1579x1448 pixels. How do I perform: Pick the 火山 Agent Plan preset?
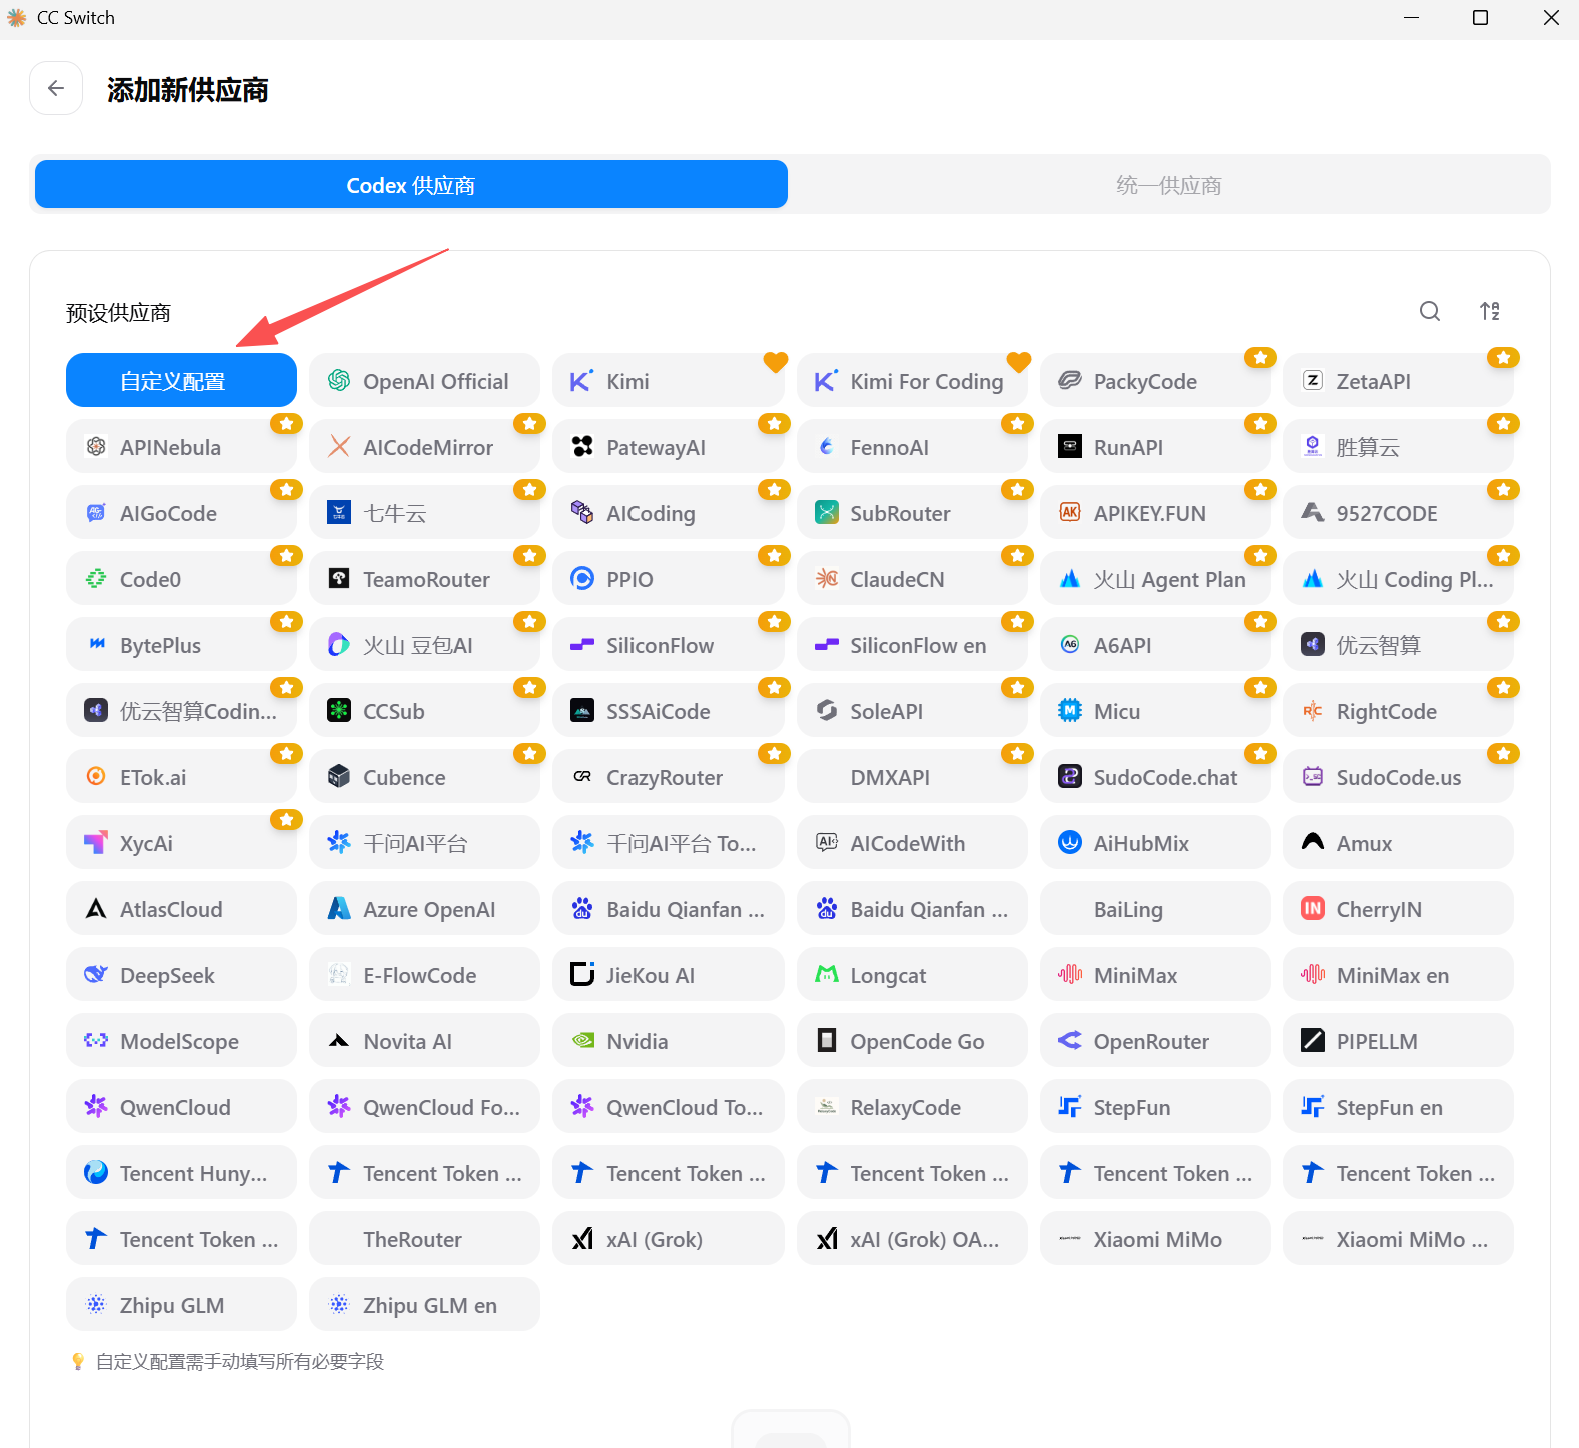1155,579
